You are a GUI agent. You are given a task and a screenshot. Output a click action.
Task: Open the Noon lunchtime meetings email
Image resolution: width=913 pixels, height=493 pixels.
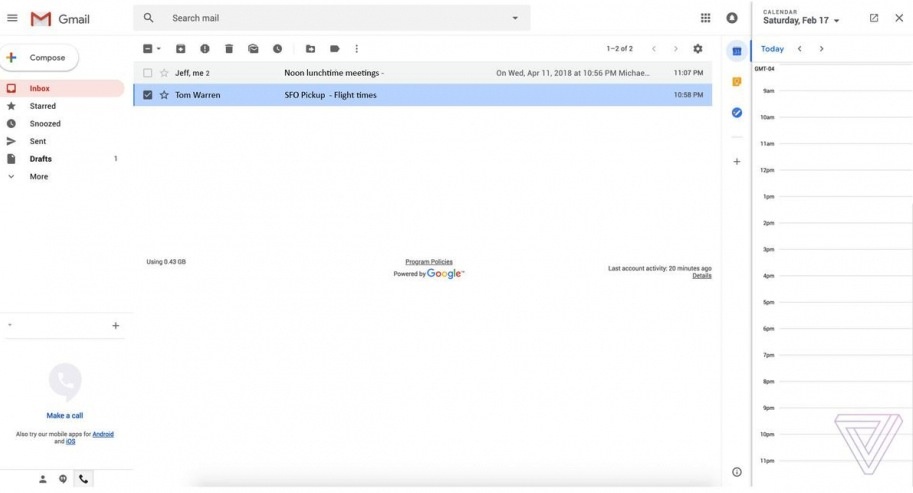423,73
